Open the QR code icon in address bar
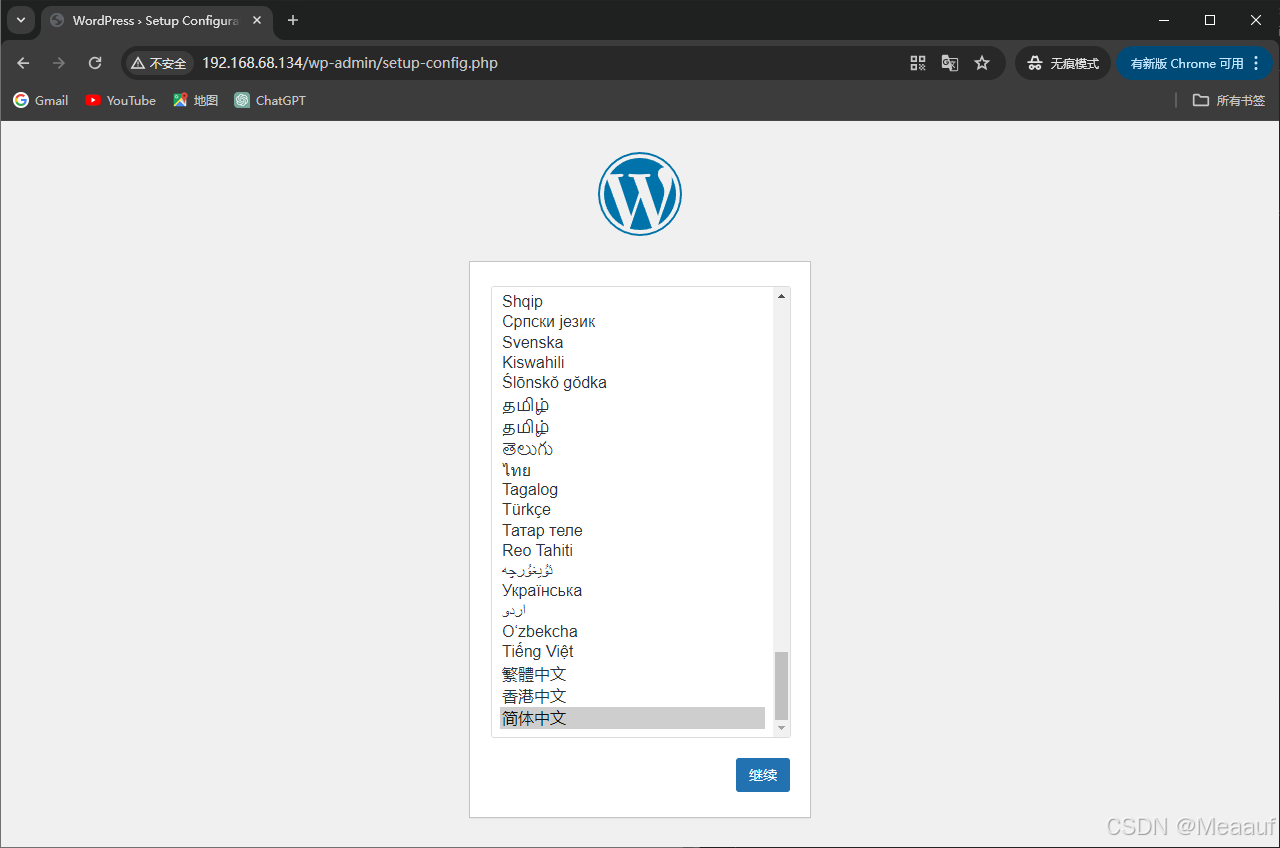The height and width of the screenshot is (848, 1280). coord(918,63)
